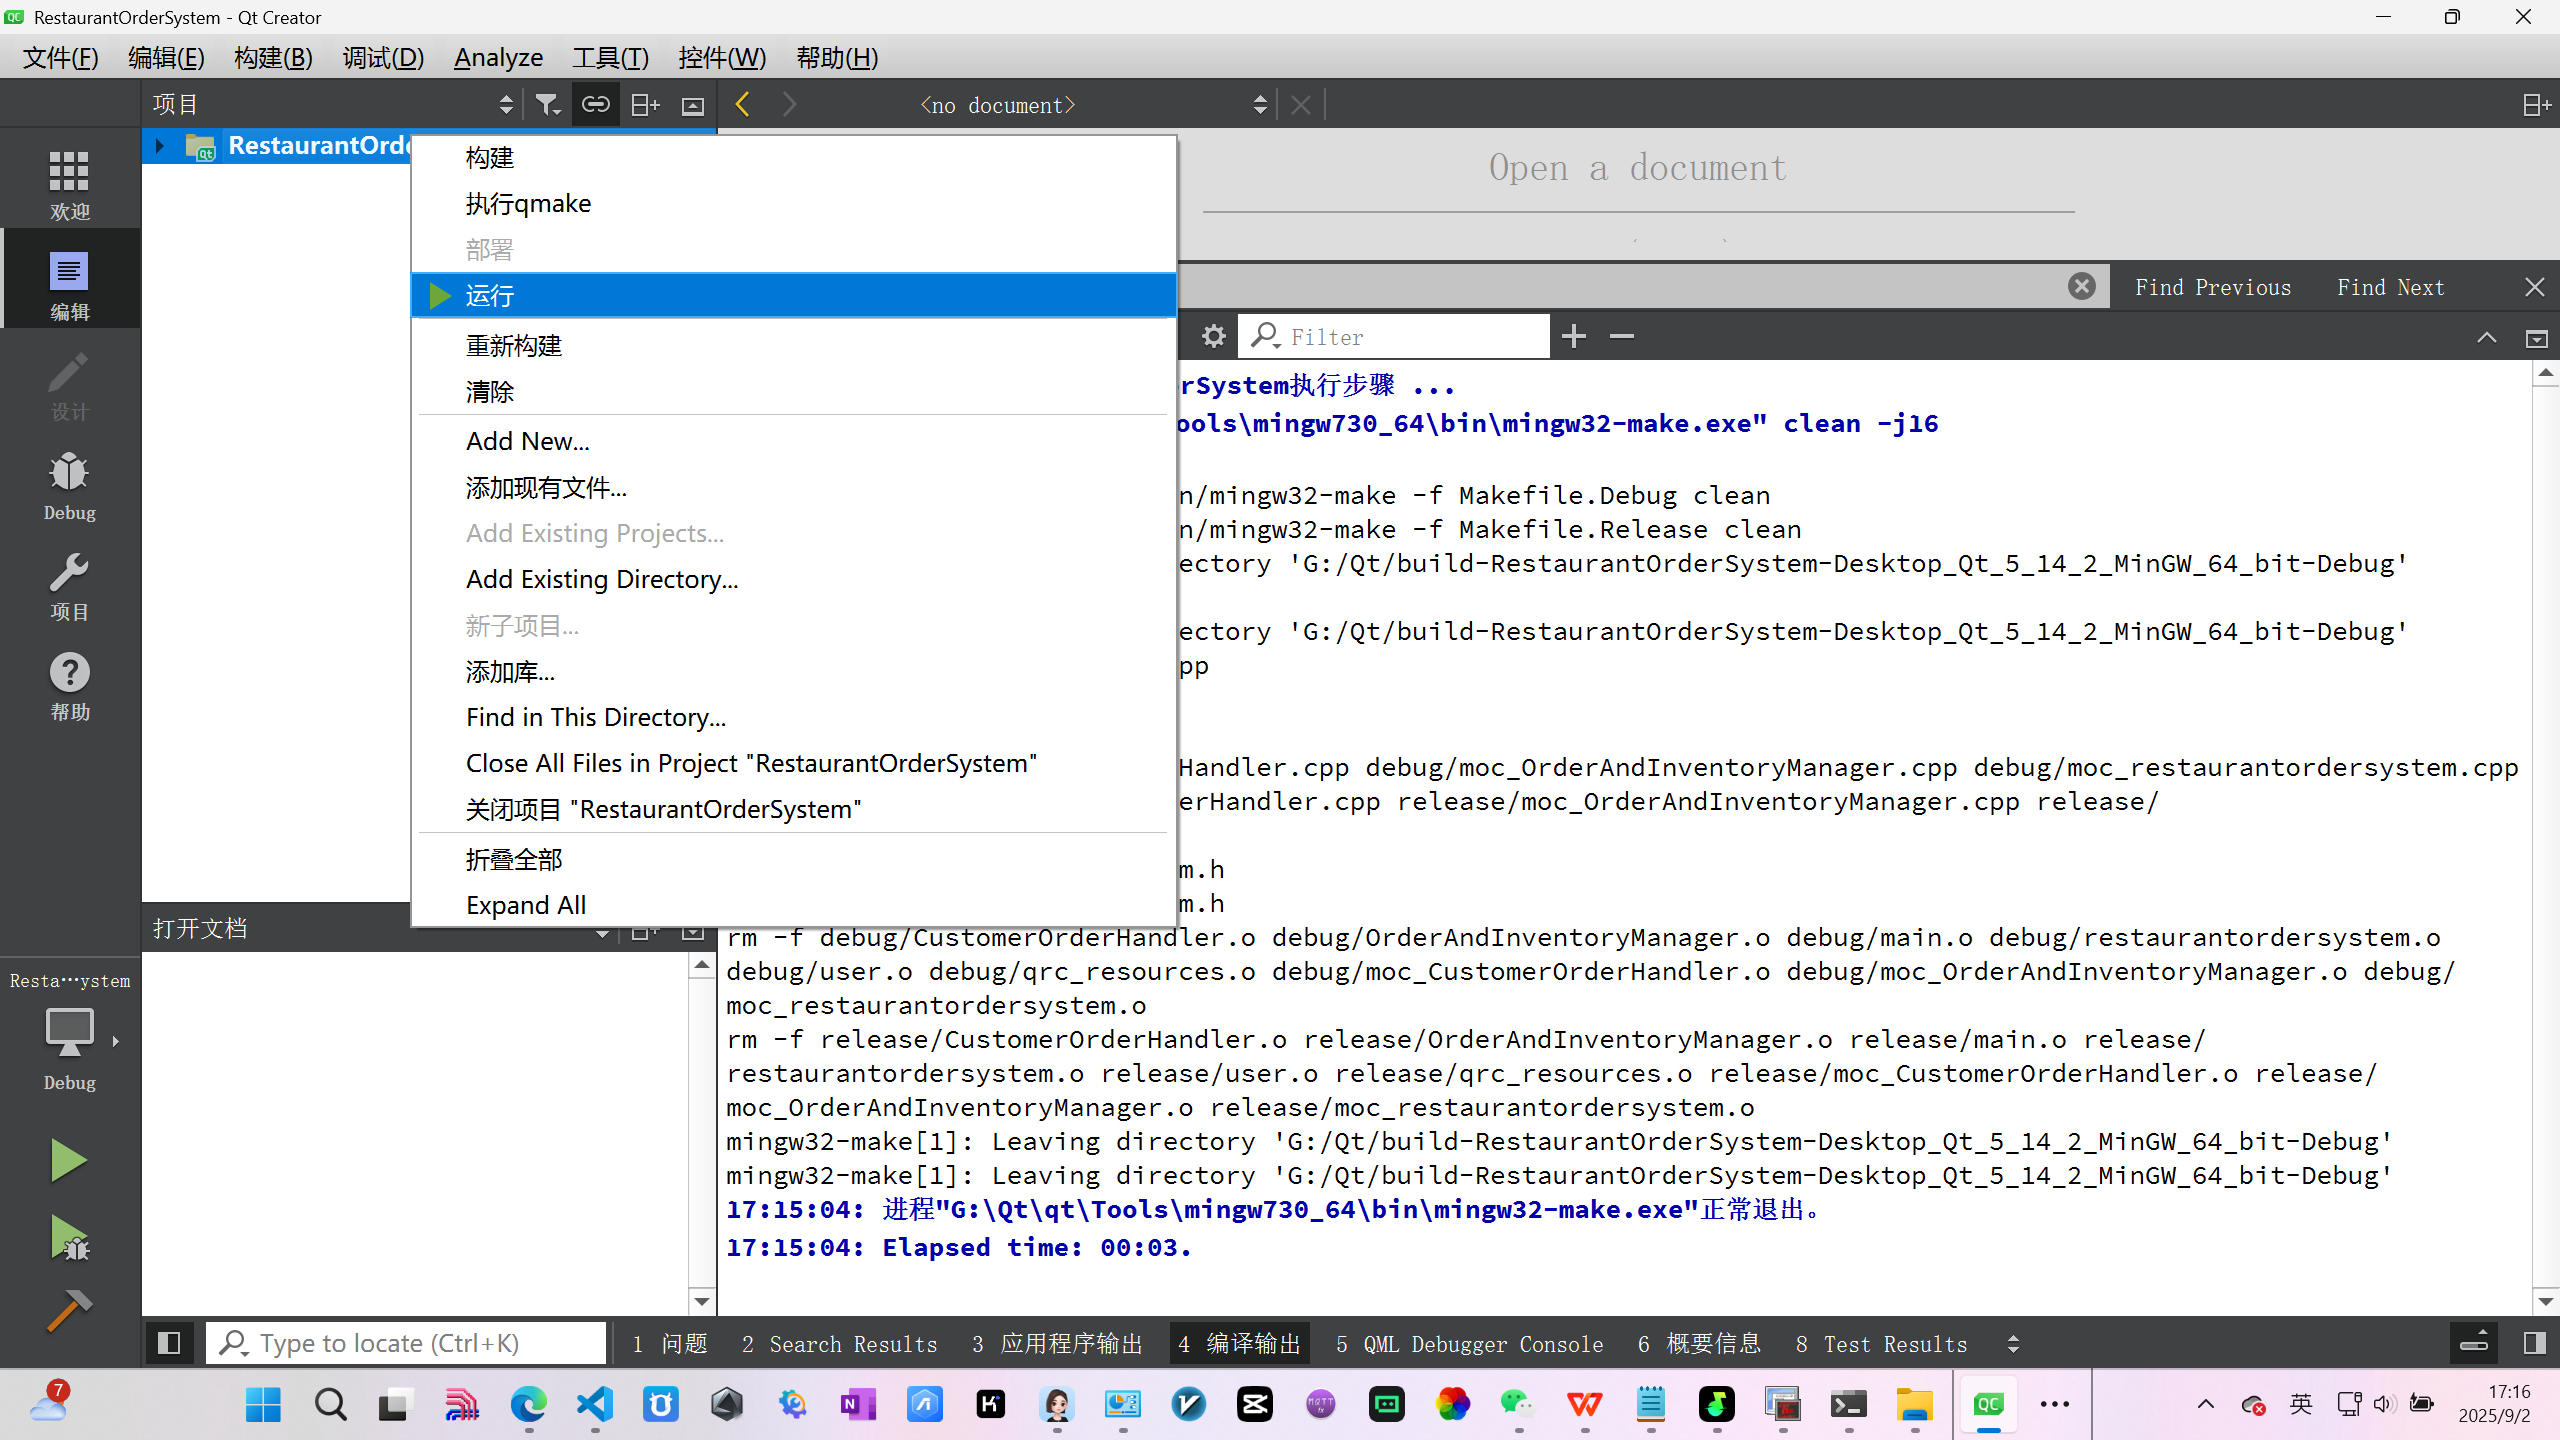Switch to Edit (编辑) mode
The height and width of the screenshot is (1440, 2560).
(69, 285)
